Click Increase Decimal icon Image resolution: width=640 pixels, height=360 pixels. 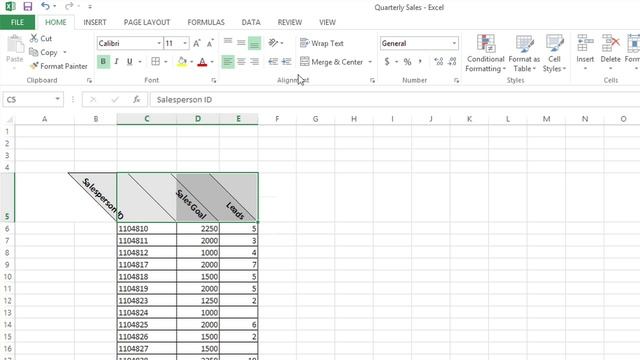(x=439, y=62)
